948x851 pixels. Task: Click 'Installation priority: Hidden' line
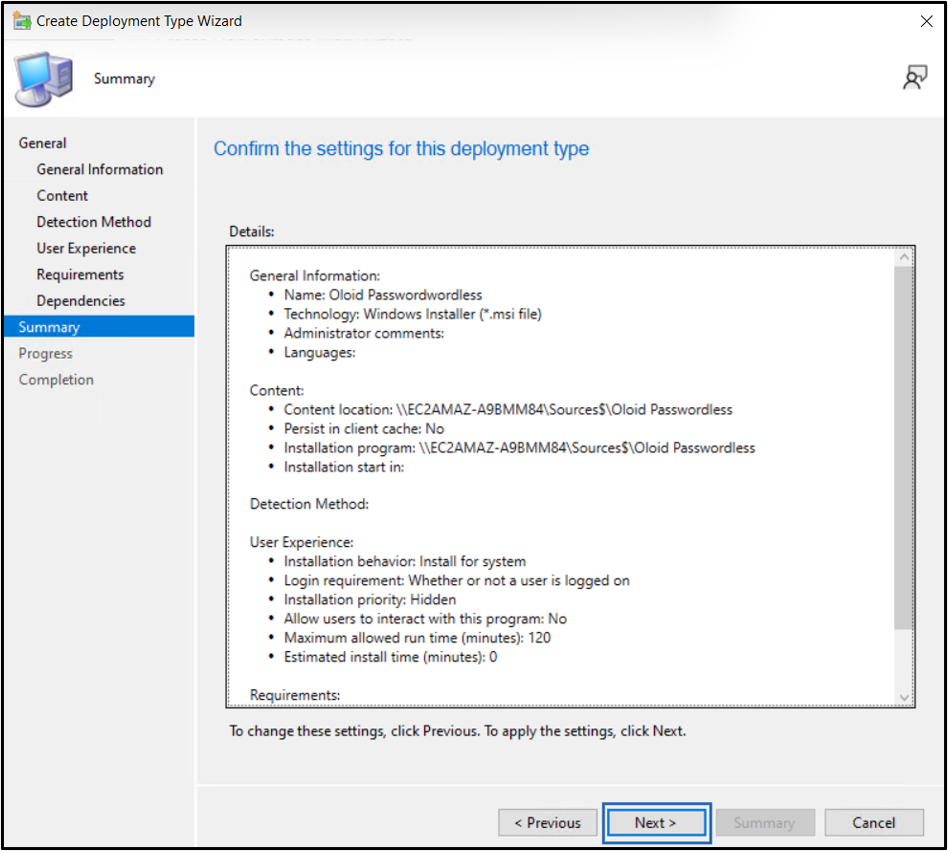(x=370, y=600)
